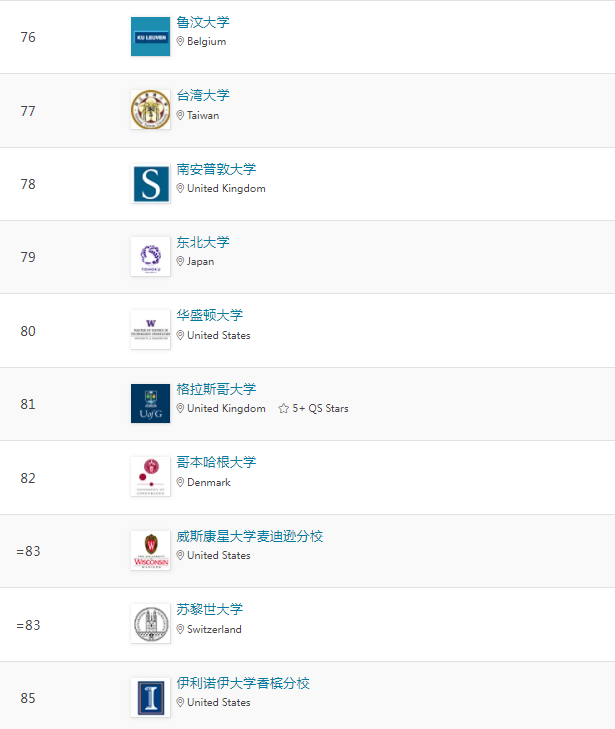Open the 东北大学 link
The height and width of the screenshot is (729, 615).
click(x=203, y=242)
